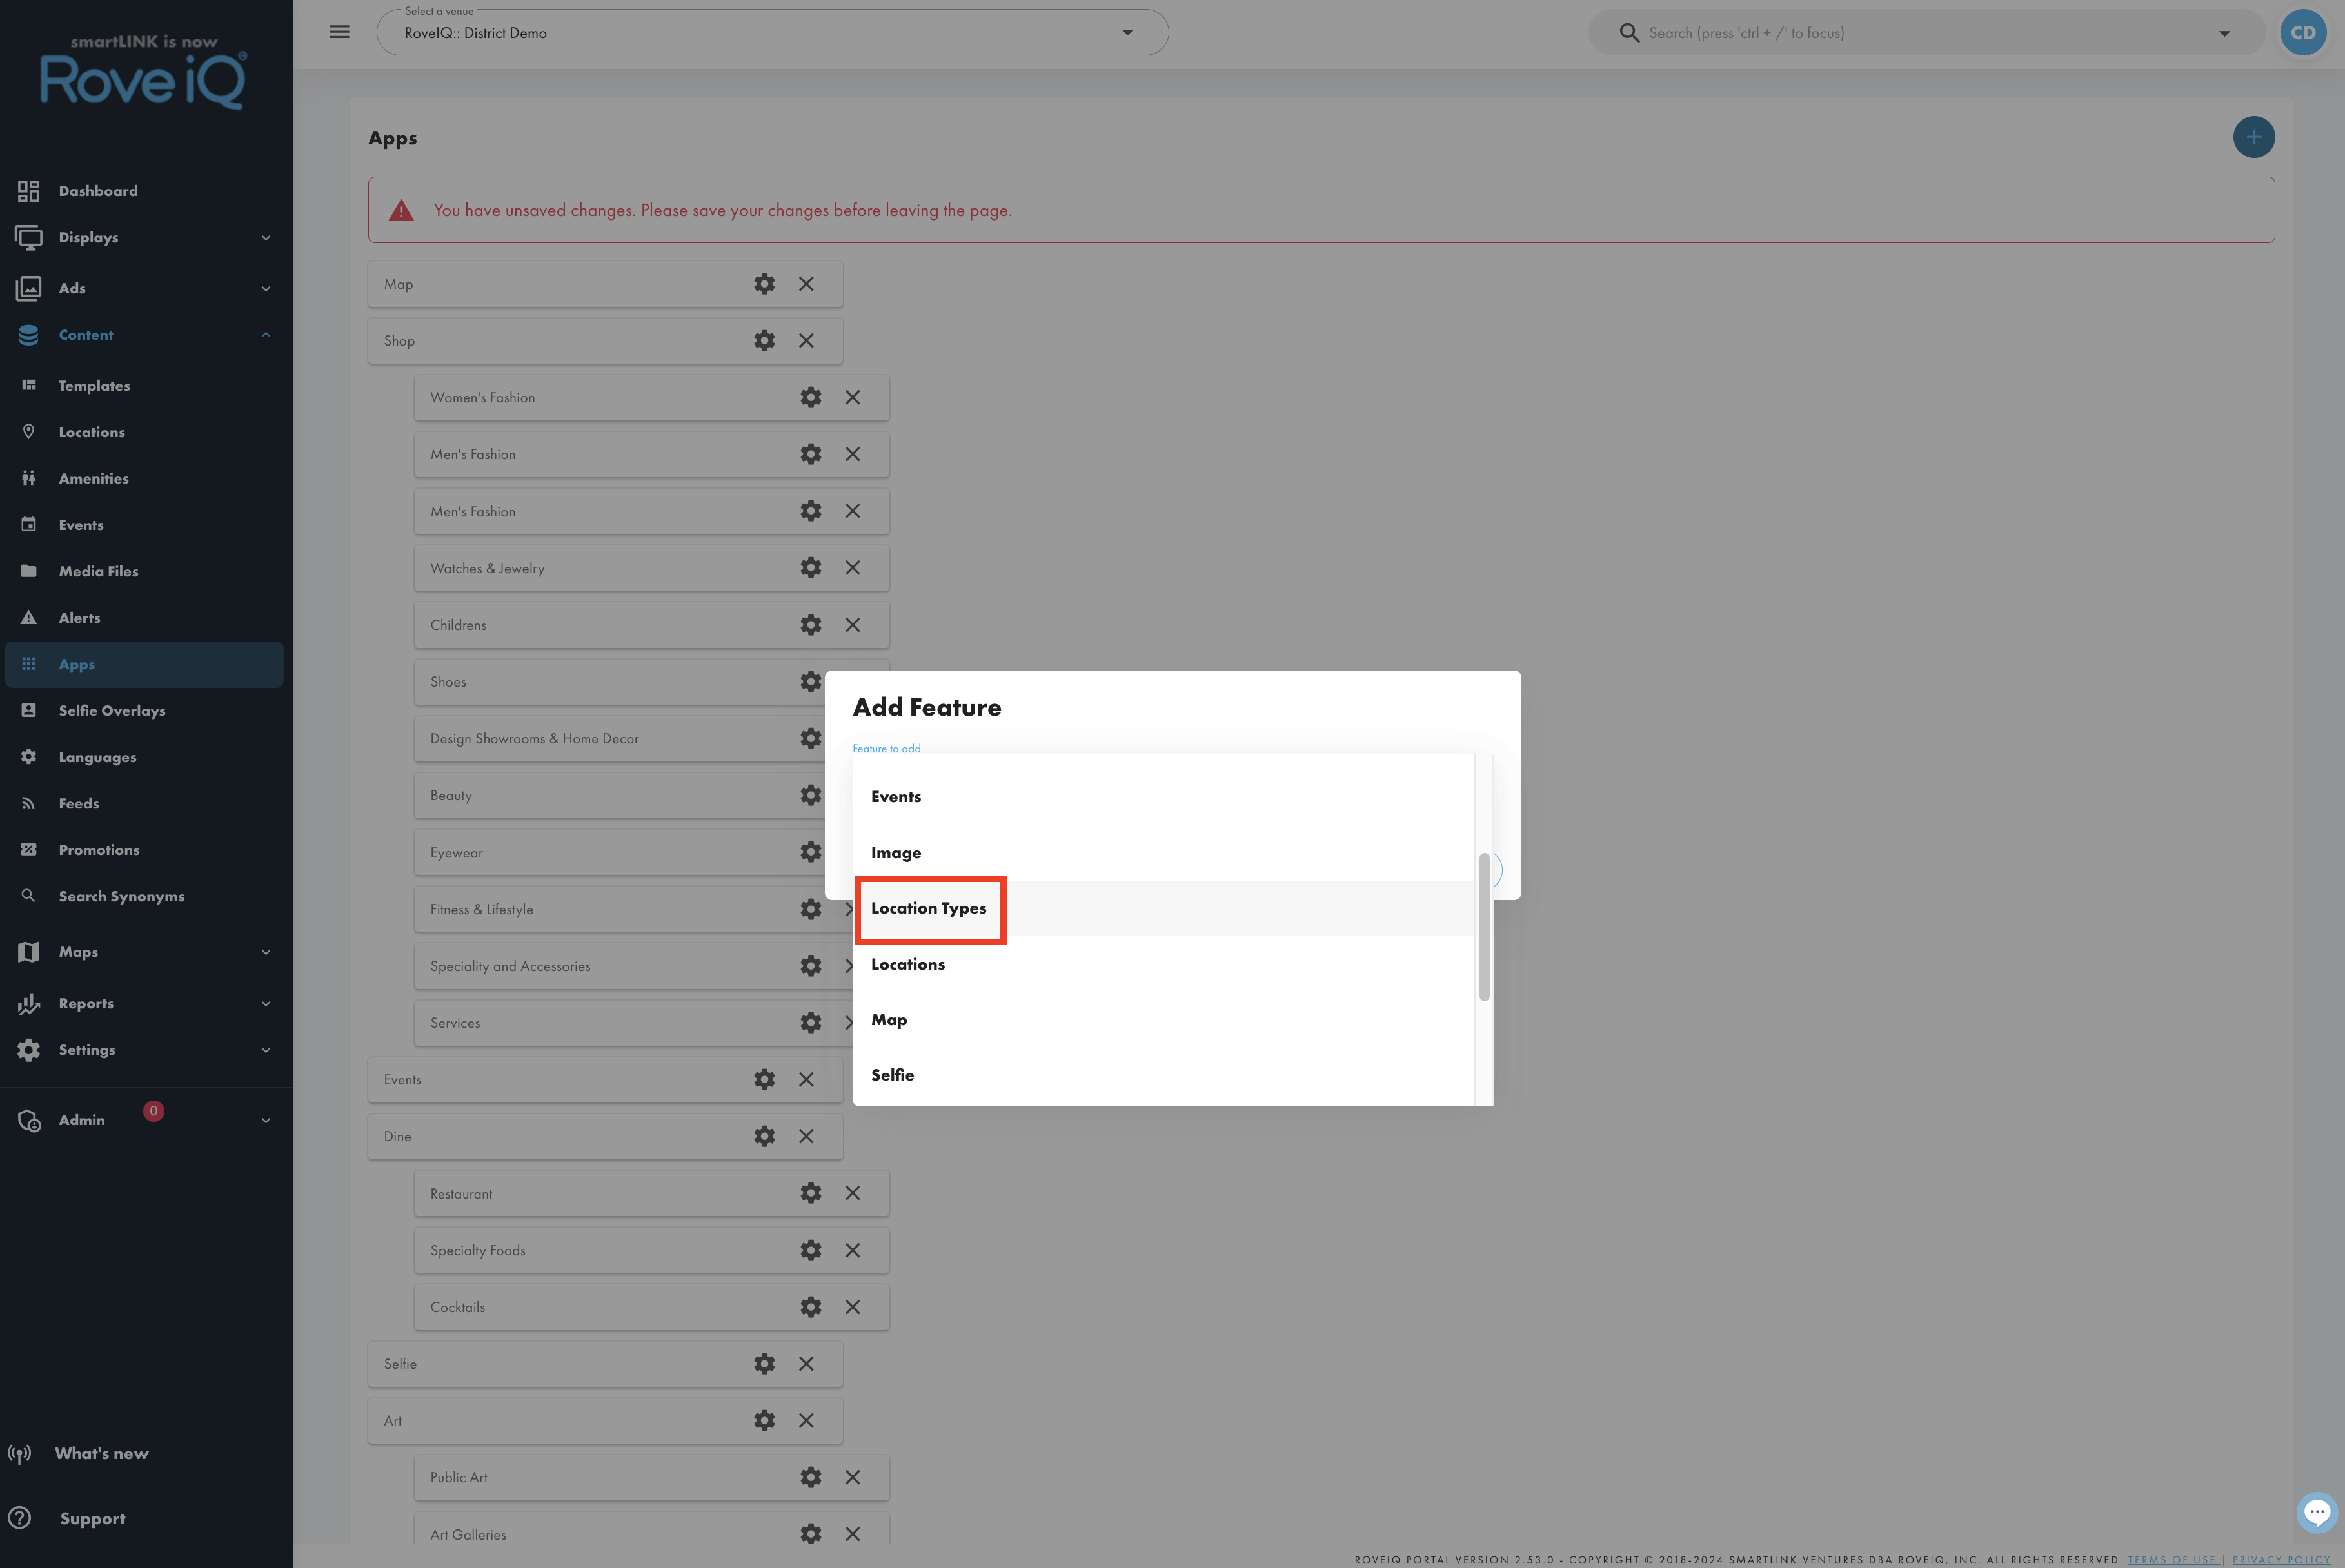Viewport: 2345px width, 1568px height.
Task: Remove the Map app with X
Action: tap(806, 284)
